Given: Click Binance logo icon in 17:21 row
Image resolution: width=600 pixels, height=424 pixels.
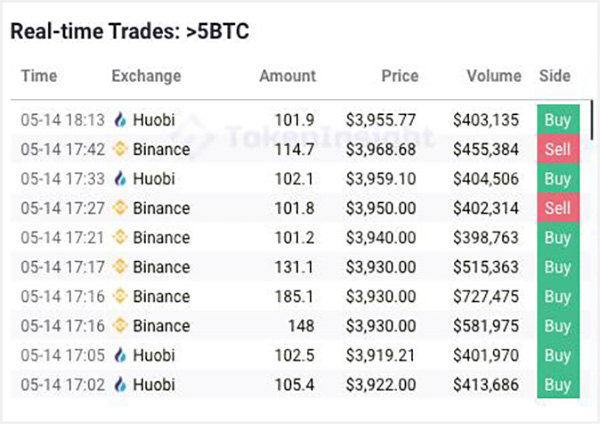Looking at the screenshot, I should 120,238.
